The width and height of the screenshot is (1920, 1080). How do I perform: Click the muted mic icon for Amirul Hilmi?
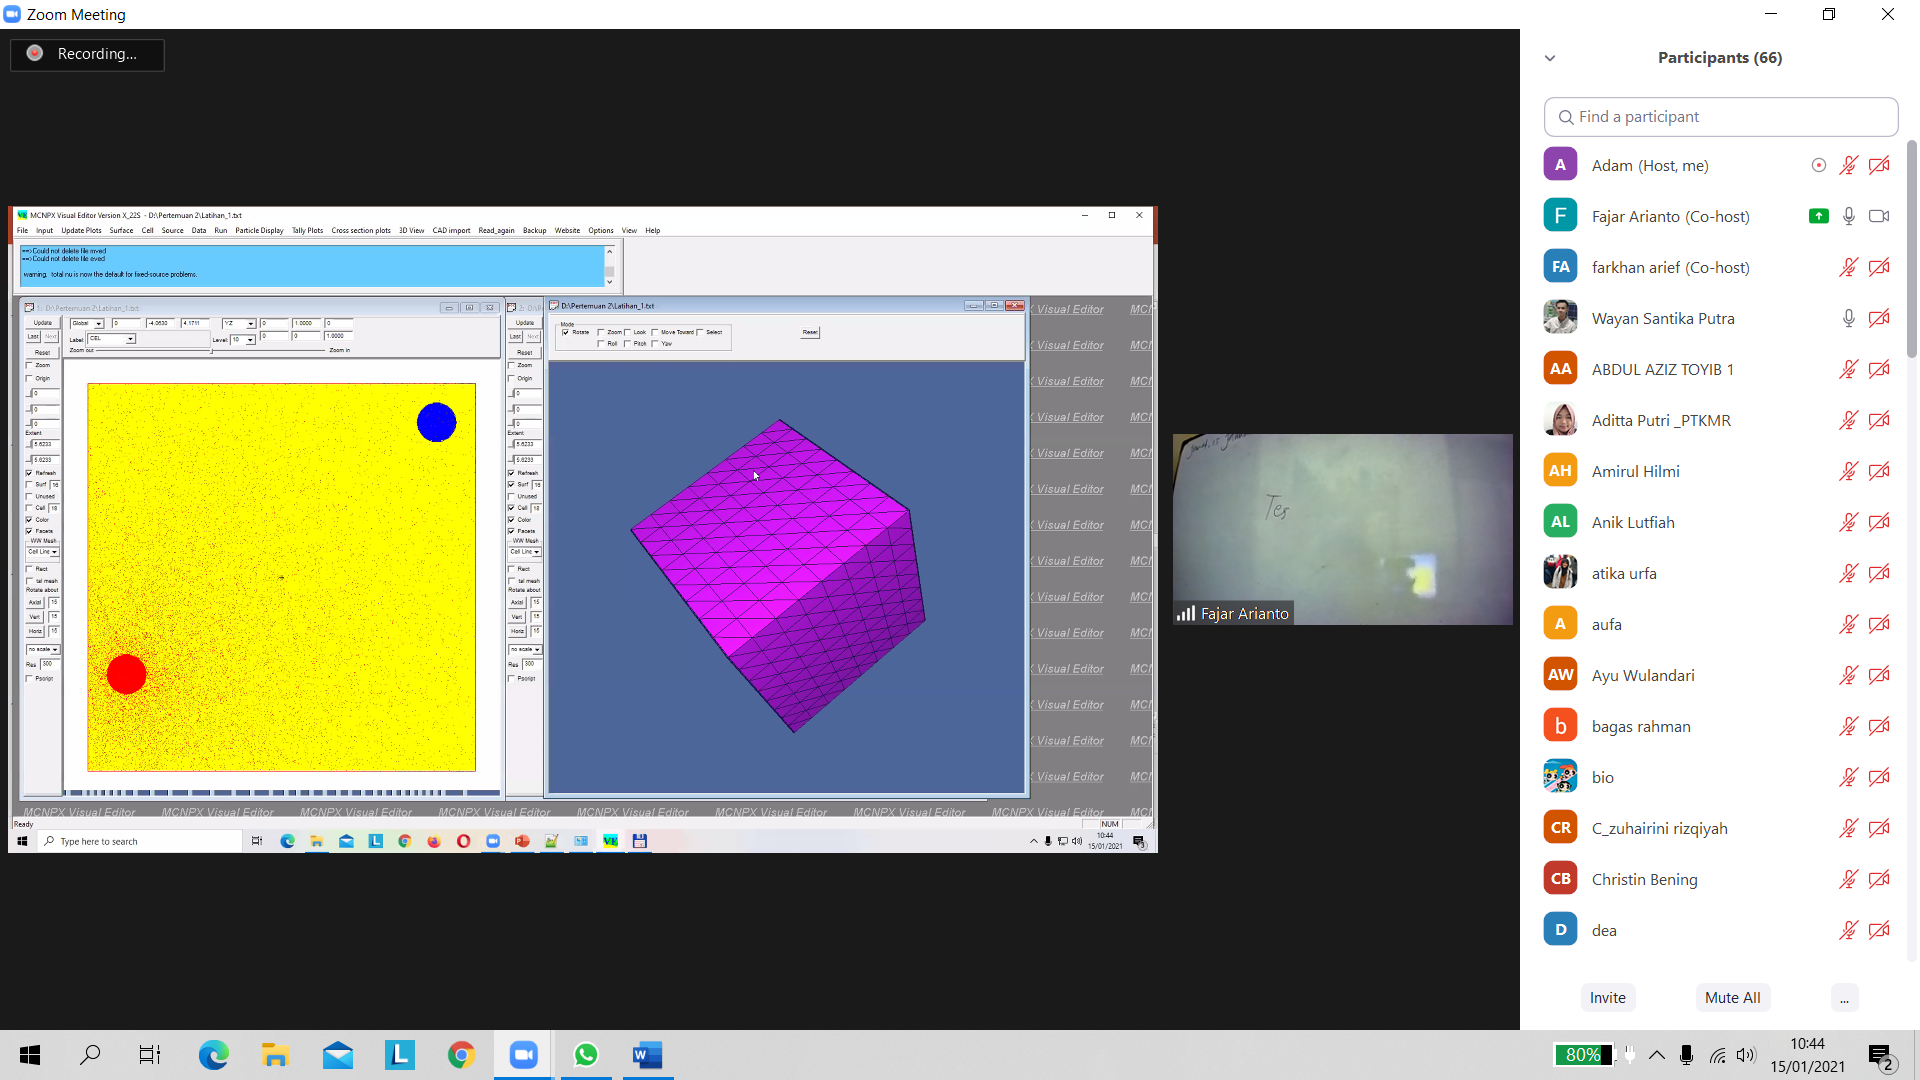click(x=1848, y=471)
